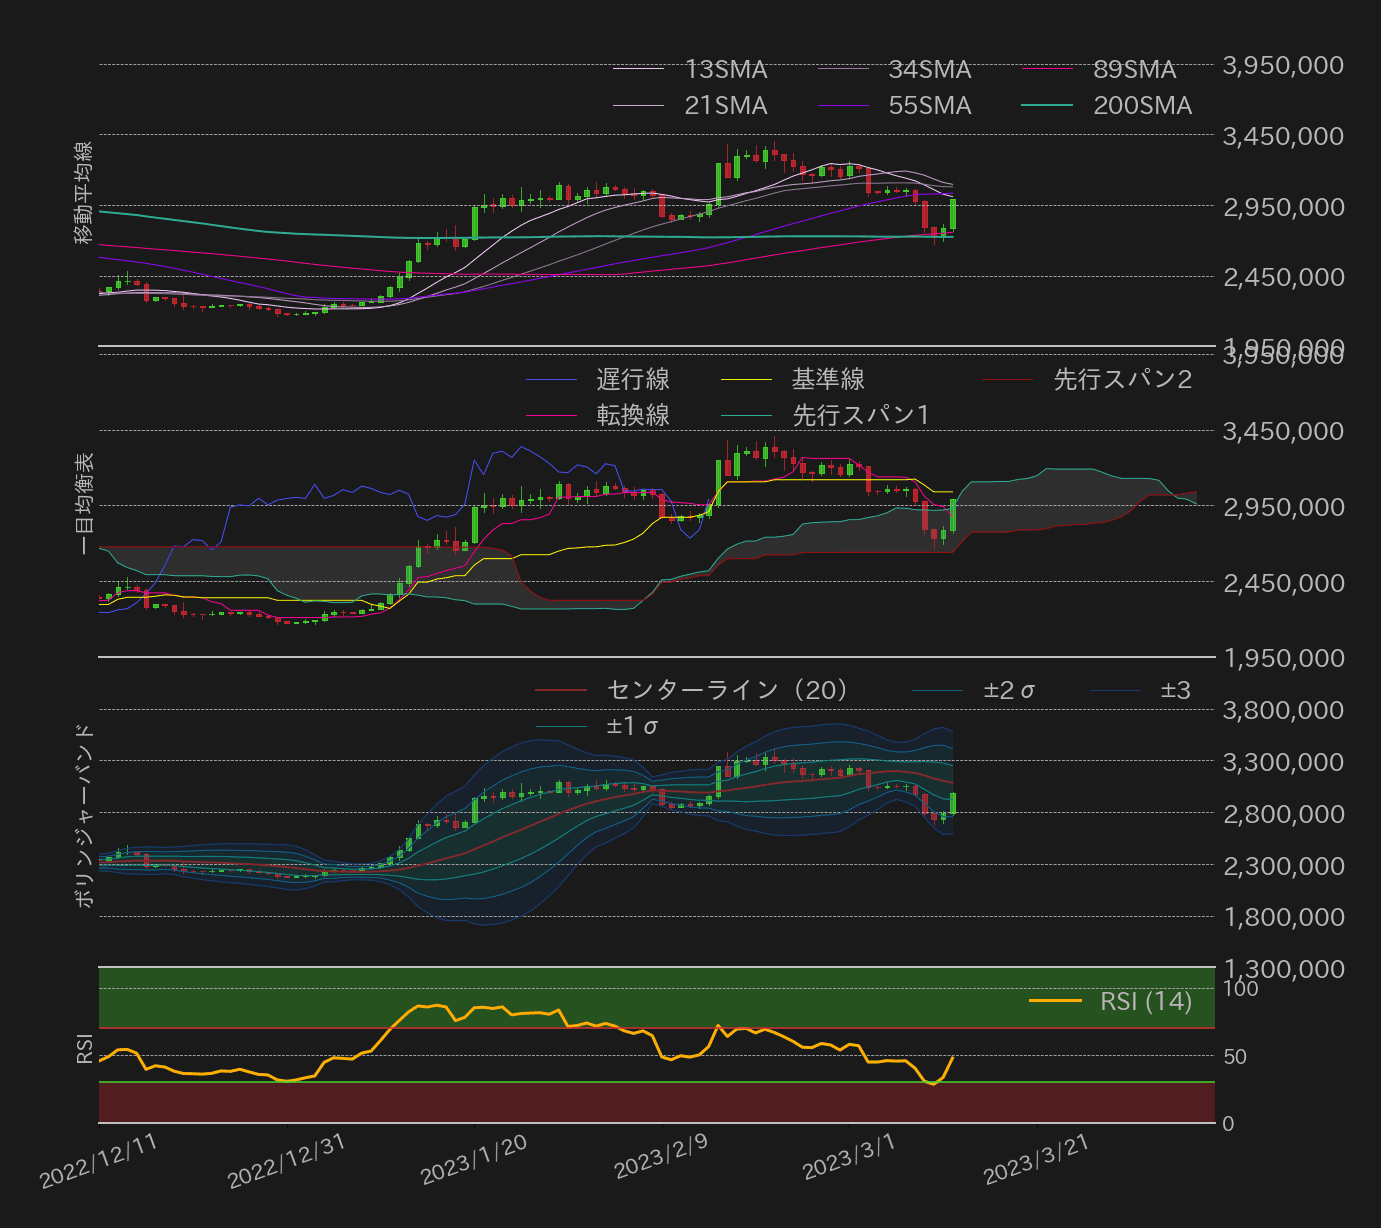Hide the 34SMA line in the legend
Image resolution: width=1381 pixels, height=1228 pixels.
pyautogui.click(x=841, y=69)
